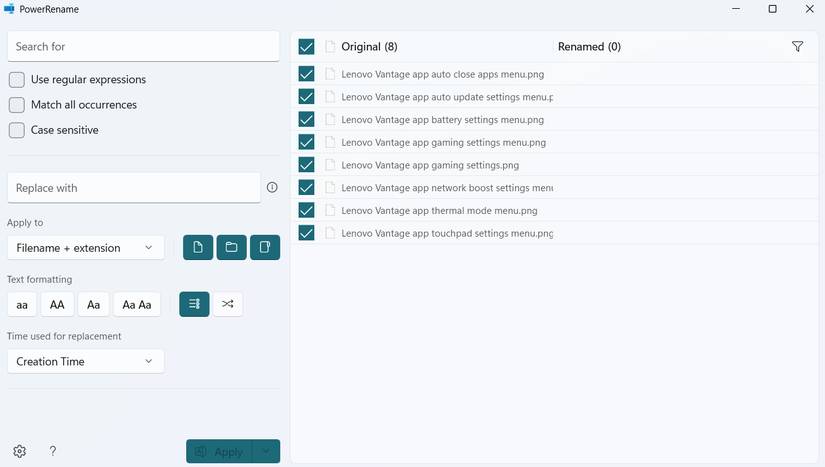Open the settings gear icon
This screenshot has width=825, height=467.
(x=19, y=451)
